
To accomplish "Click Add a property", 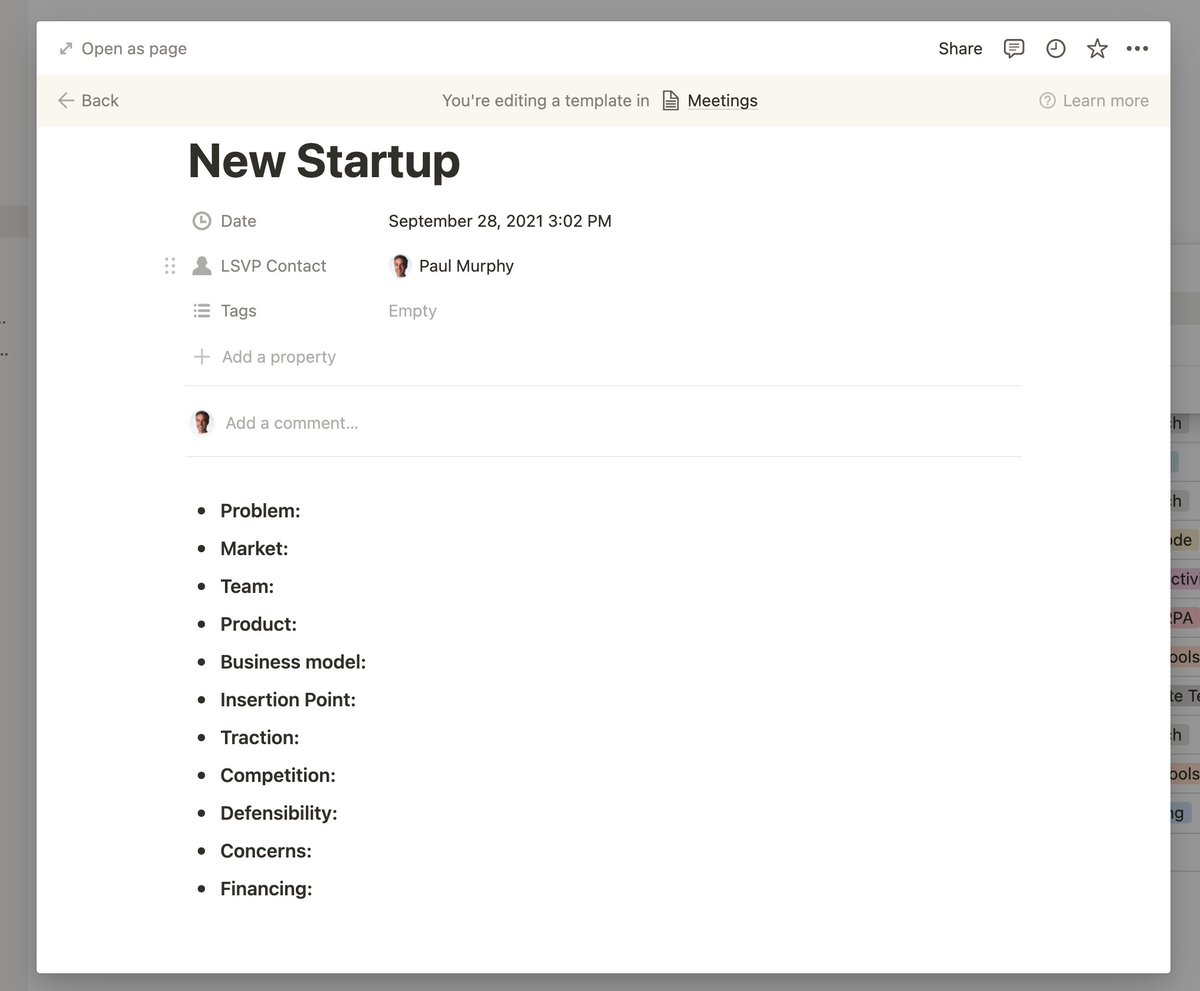I will point(264,357).
